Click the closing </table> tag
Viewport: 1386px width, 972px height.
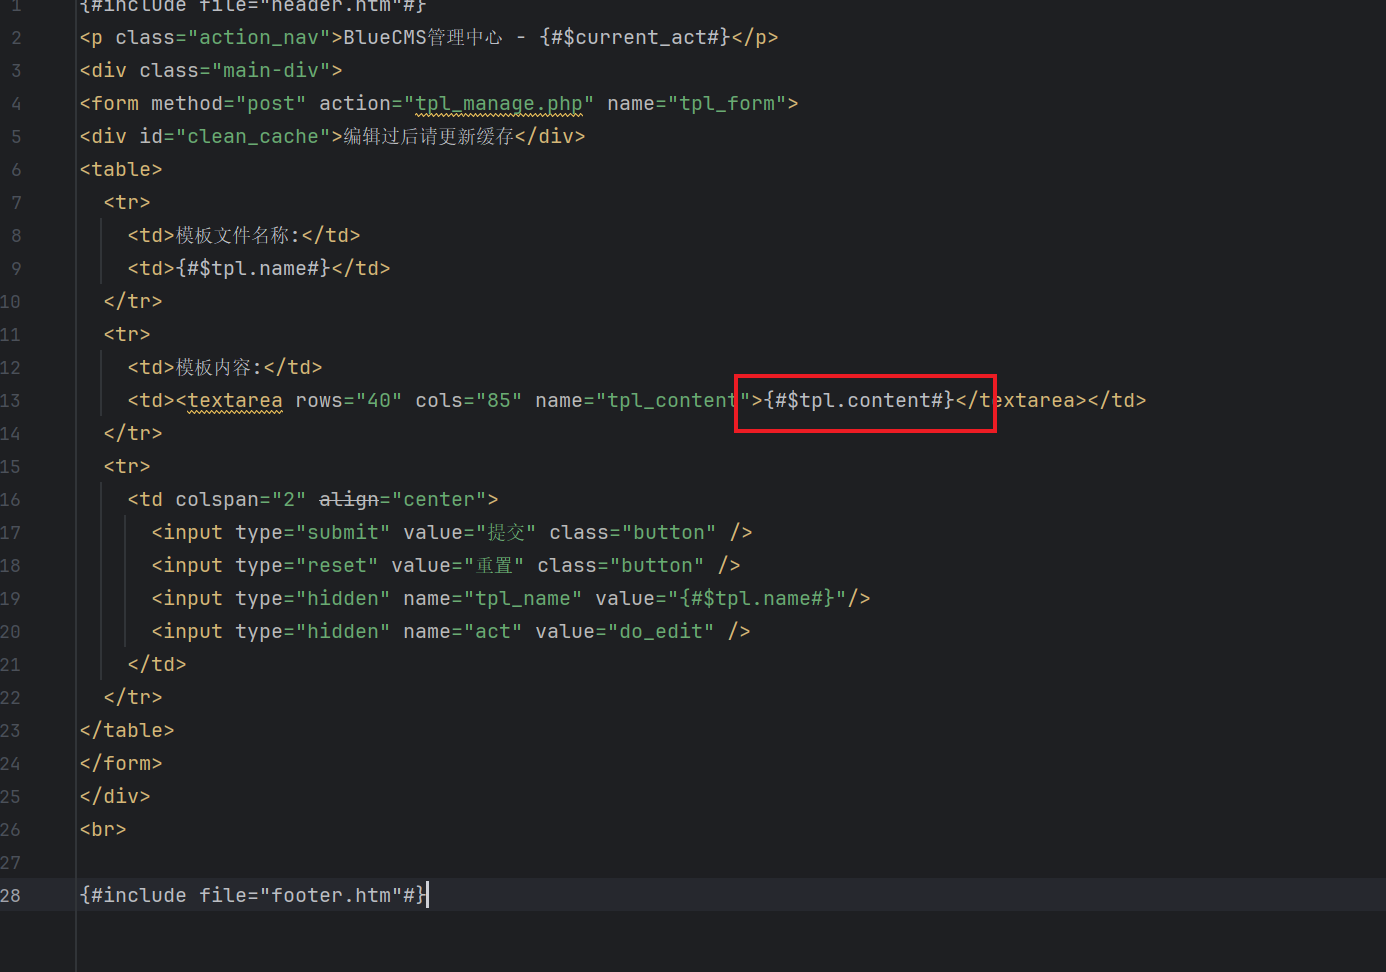tap(127, 731)
